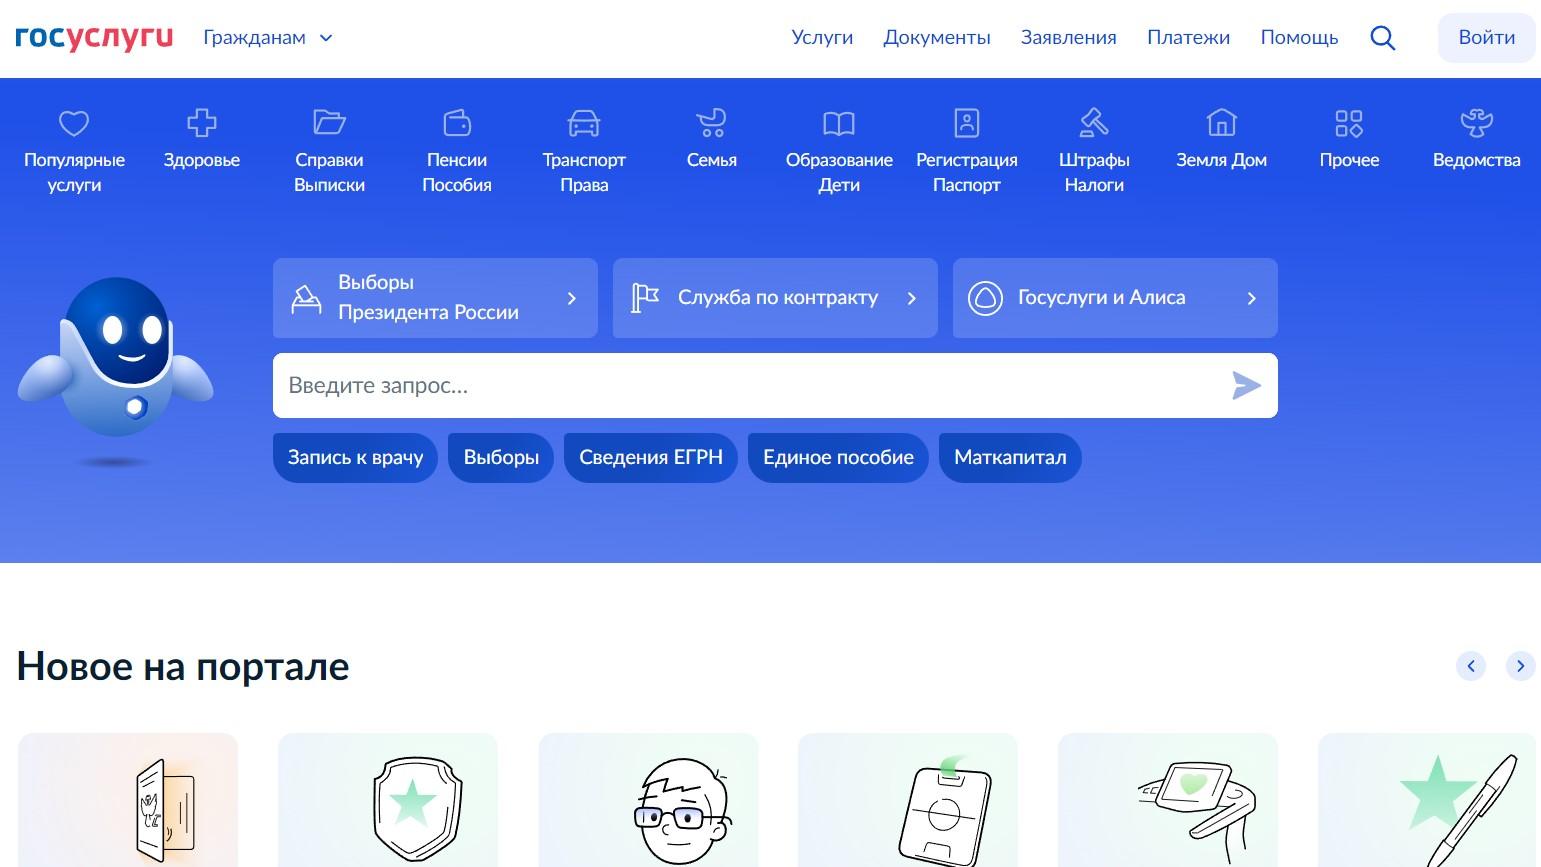Screen dimensions: 1541x867
Task: Open the Платежи menu item
Action: (x=1188, y=38)
